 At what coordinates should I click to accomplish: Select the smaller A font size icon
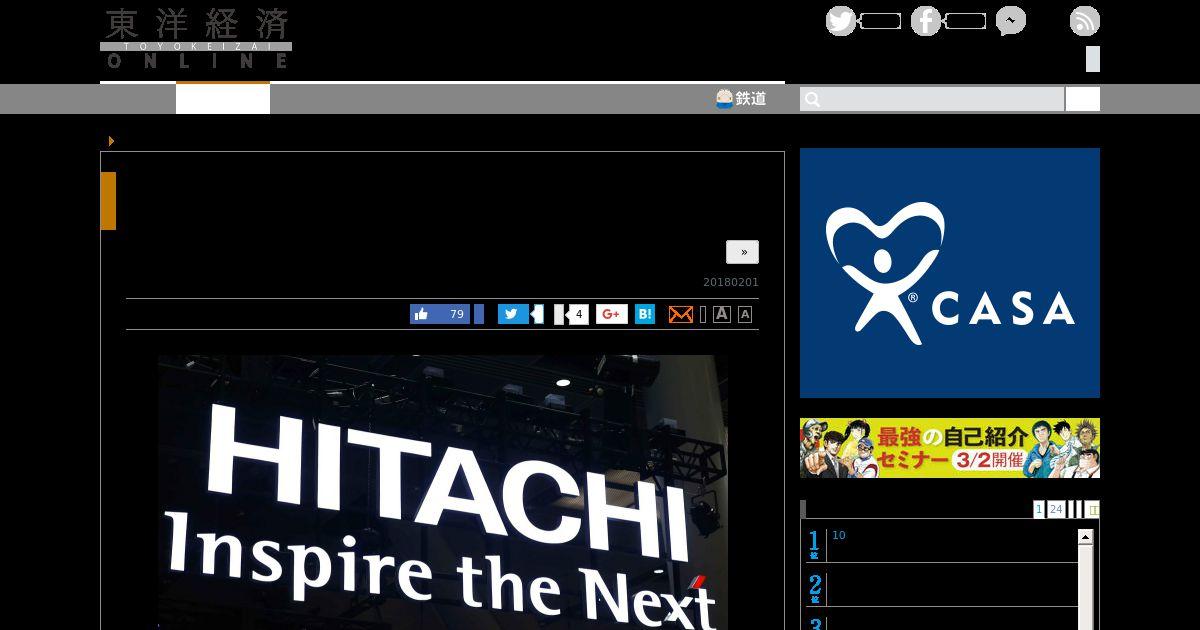coord(745,314)
